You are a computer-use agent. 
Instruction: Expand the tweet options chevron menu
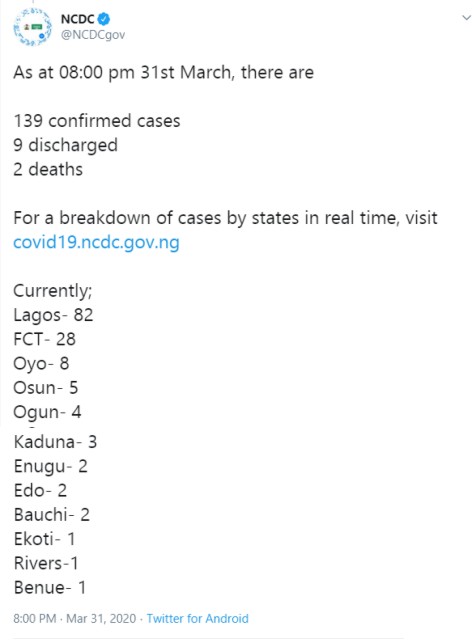(466, 18)
